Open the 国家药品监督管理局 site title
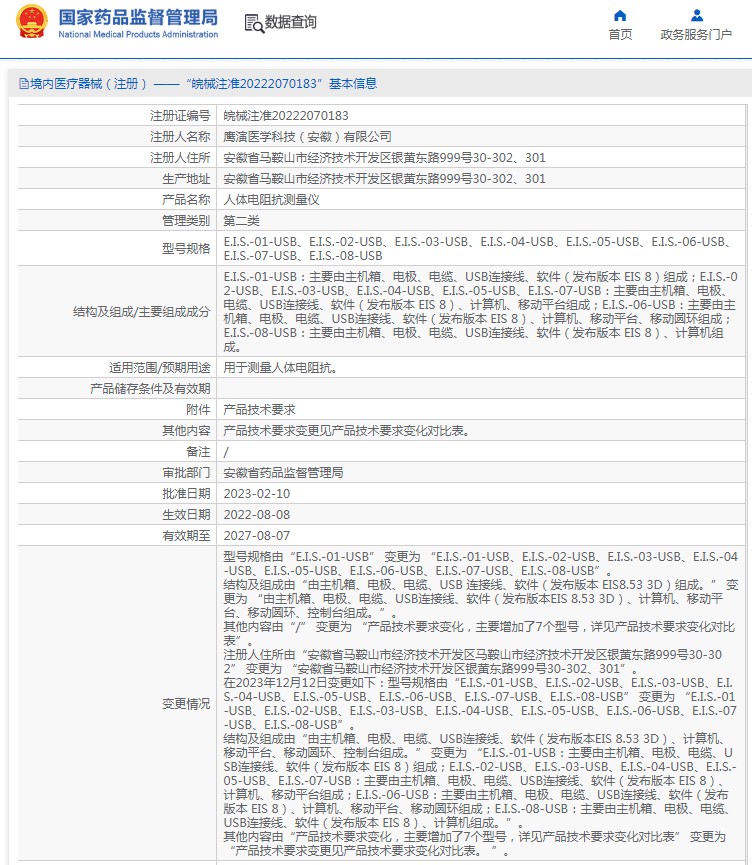This screenshot has height=865, width=752. pos(138,17)
